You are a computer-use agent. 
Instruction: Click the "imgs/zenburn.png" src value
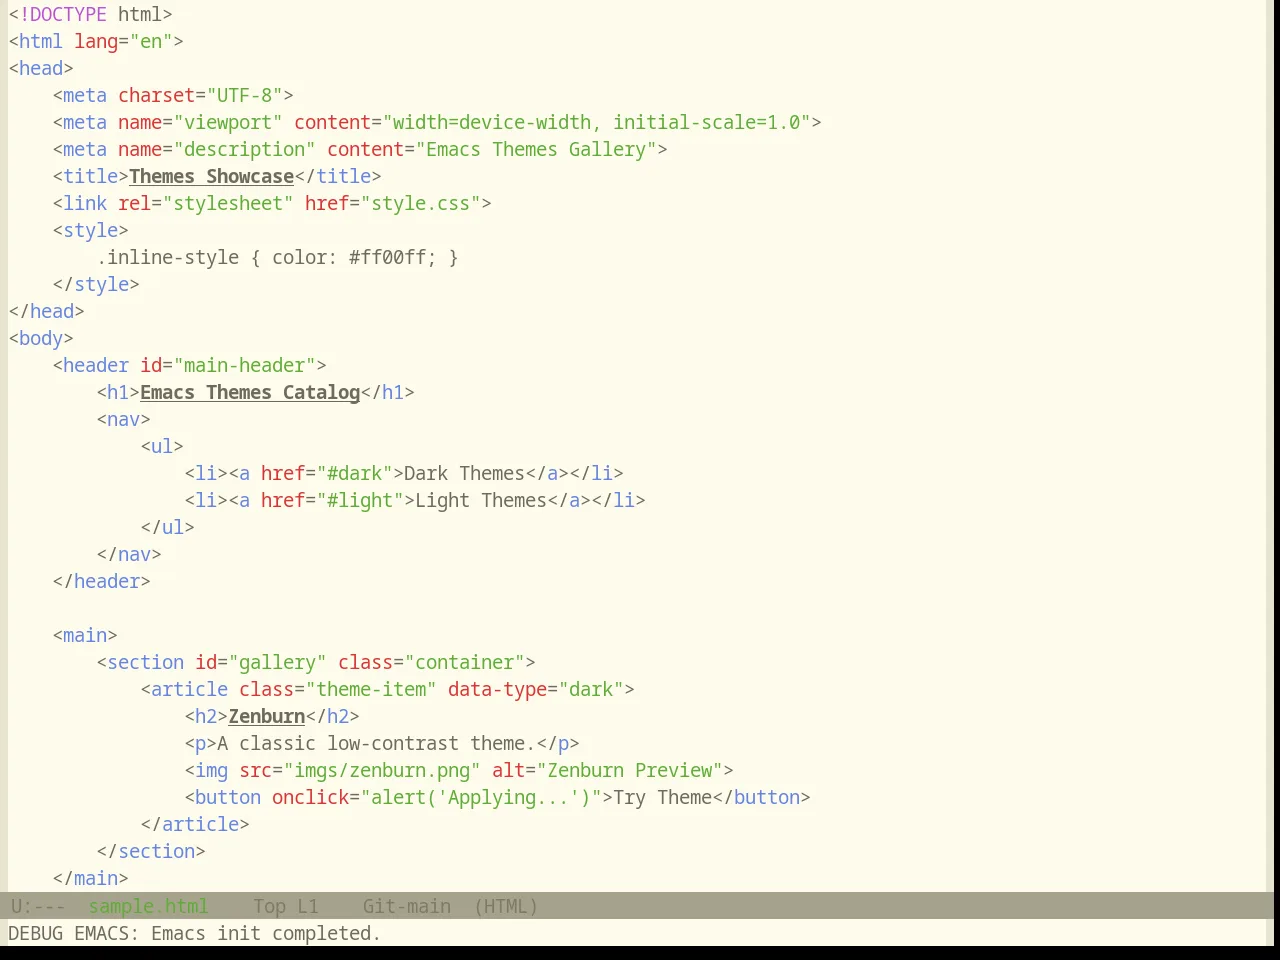pos(382,771)
